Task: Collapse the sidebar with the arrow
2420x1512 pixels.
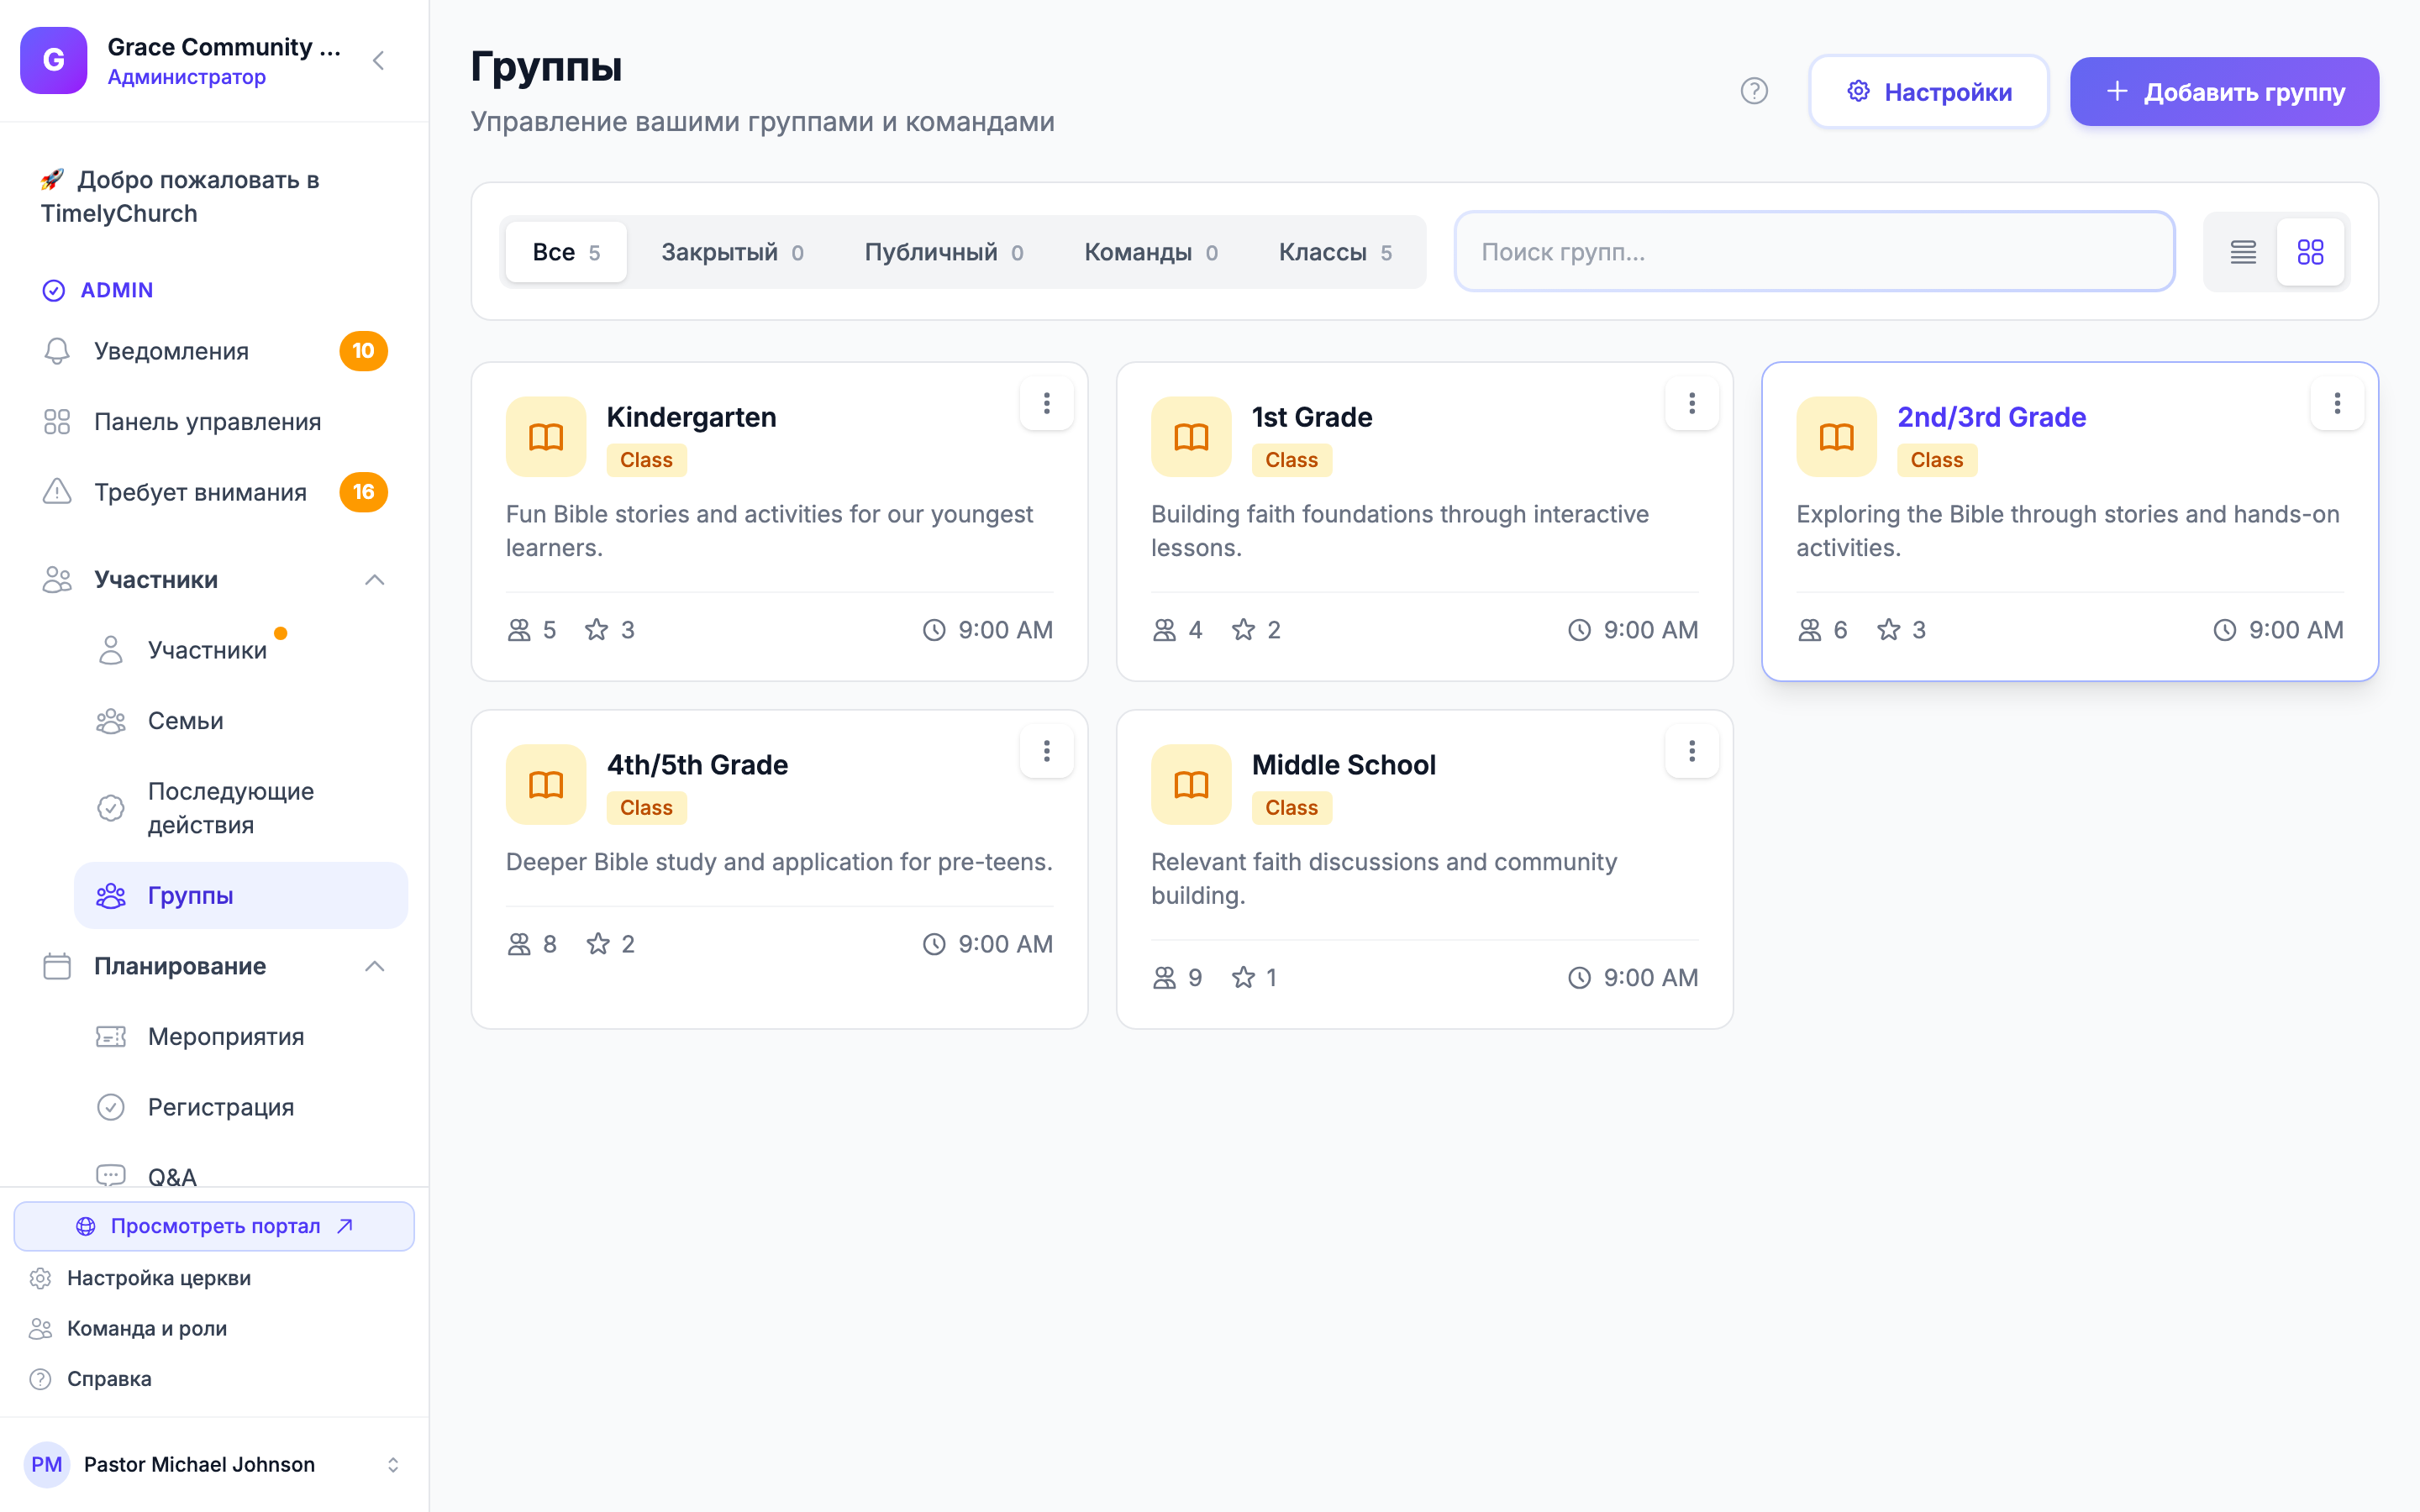Action: [x=378, y=61]
